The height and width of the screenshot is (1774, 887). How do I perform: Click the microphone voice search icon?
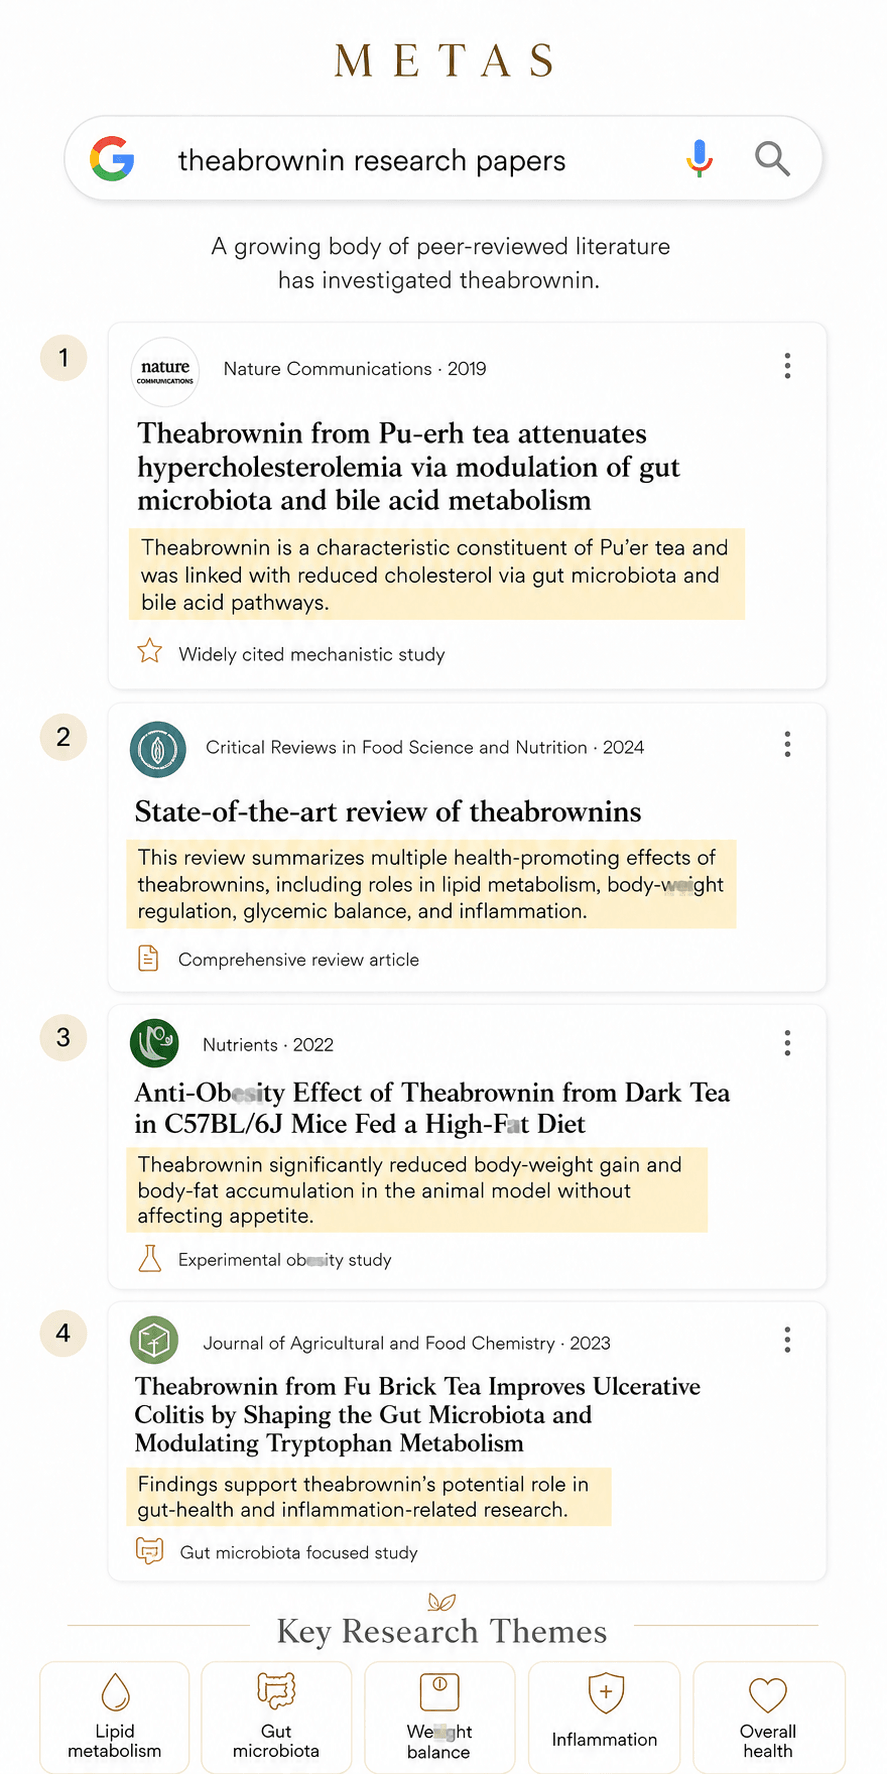point(700,158)
